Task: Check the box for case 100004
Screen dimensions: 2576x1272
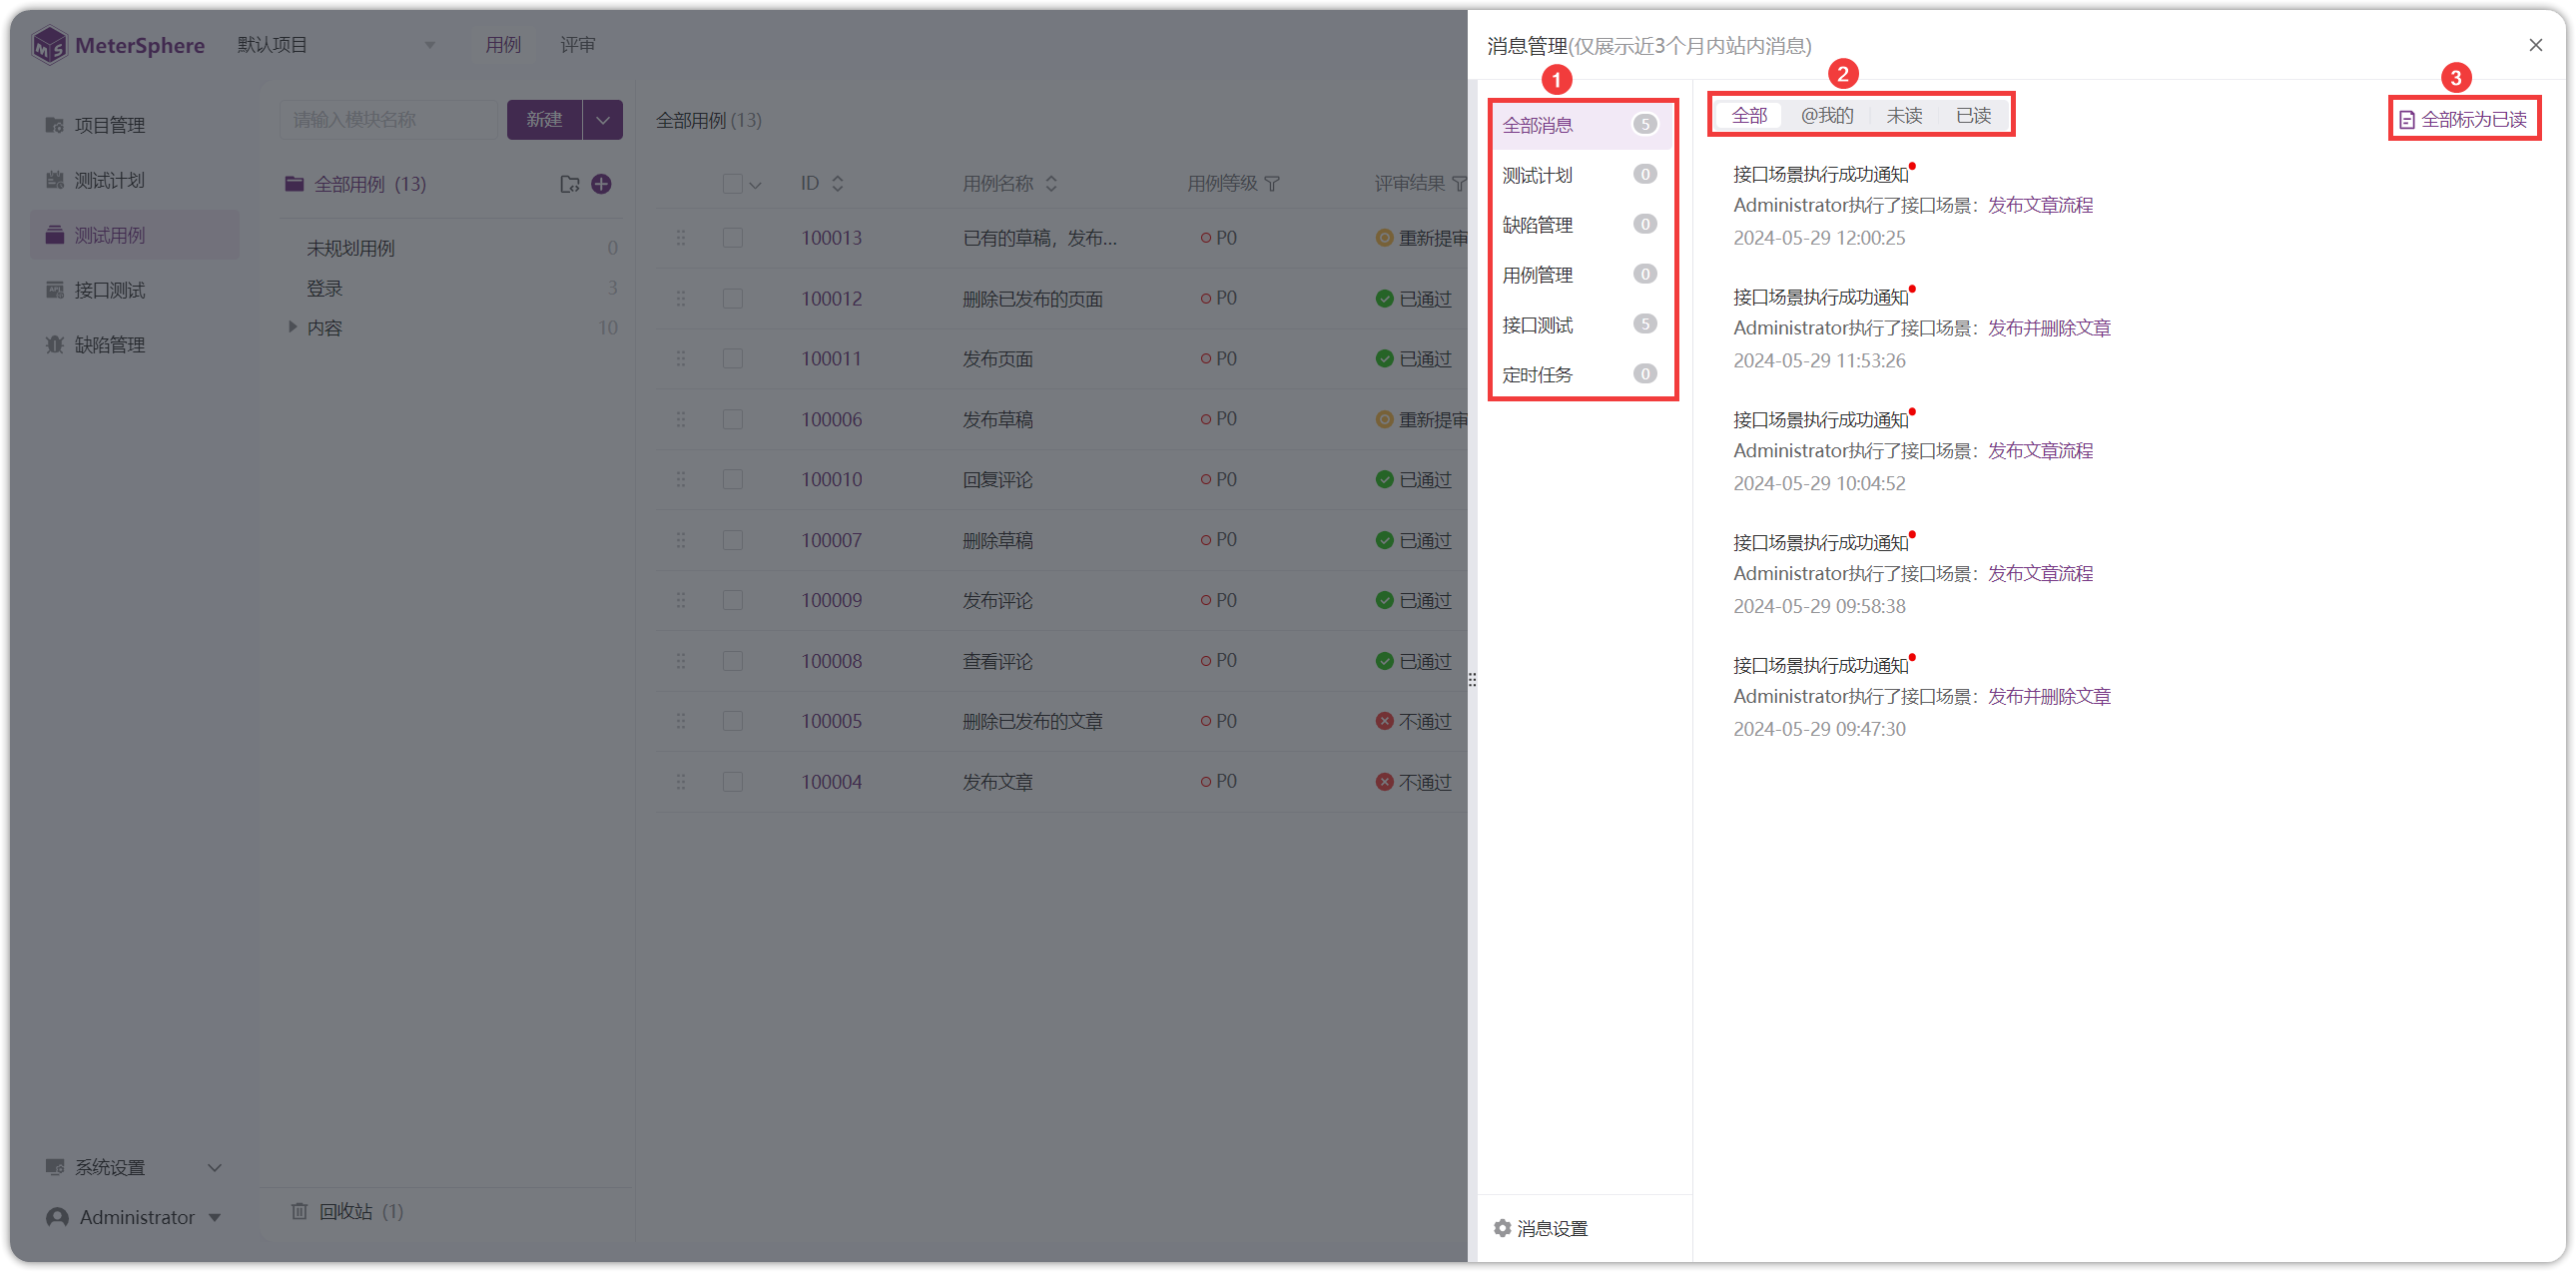Action: pyautogui.click(x=732, y=781)
